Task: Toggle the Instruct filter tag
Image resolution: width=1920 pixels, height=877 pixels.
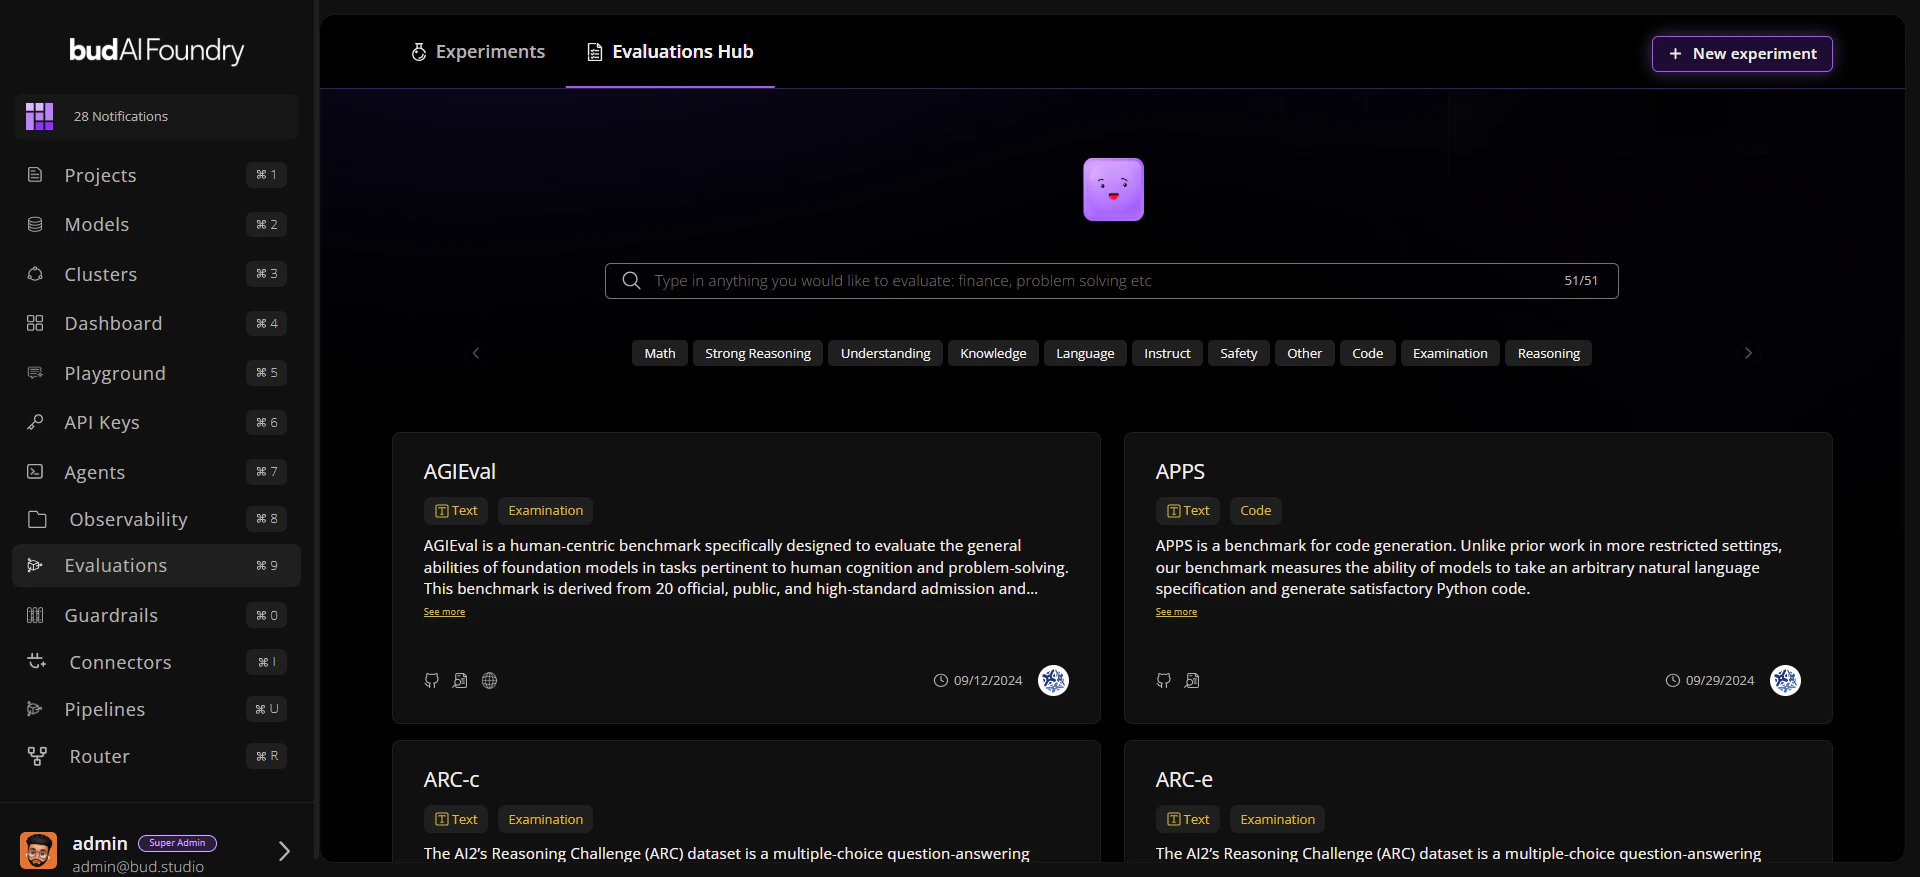Action: tap(1167, 353)
